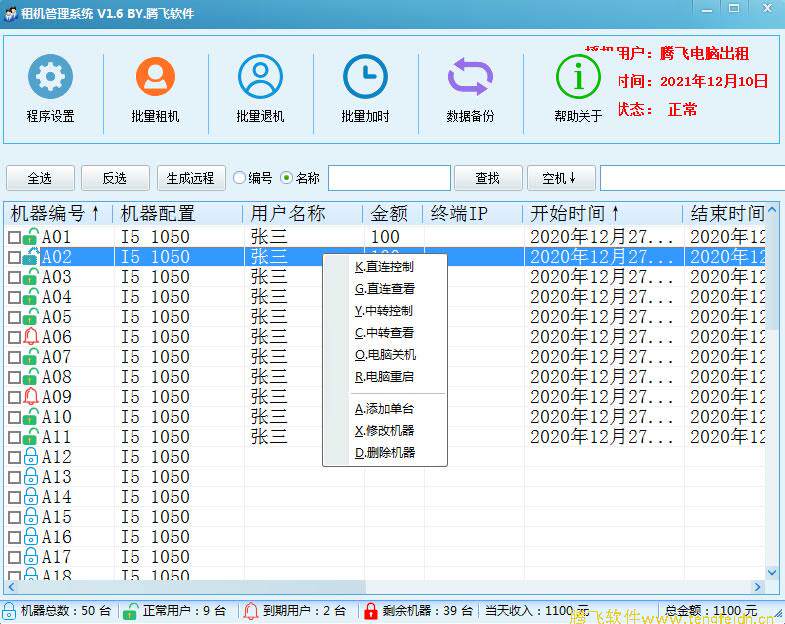Image resolution: width=785 pixels, height=624 pixels.
Task: Tick the checkbox for machine A12
Action: click(x=15, y=457)
